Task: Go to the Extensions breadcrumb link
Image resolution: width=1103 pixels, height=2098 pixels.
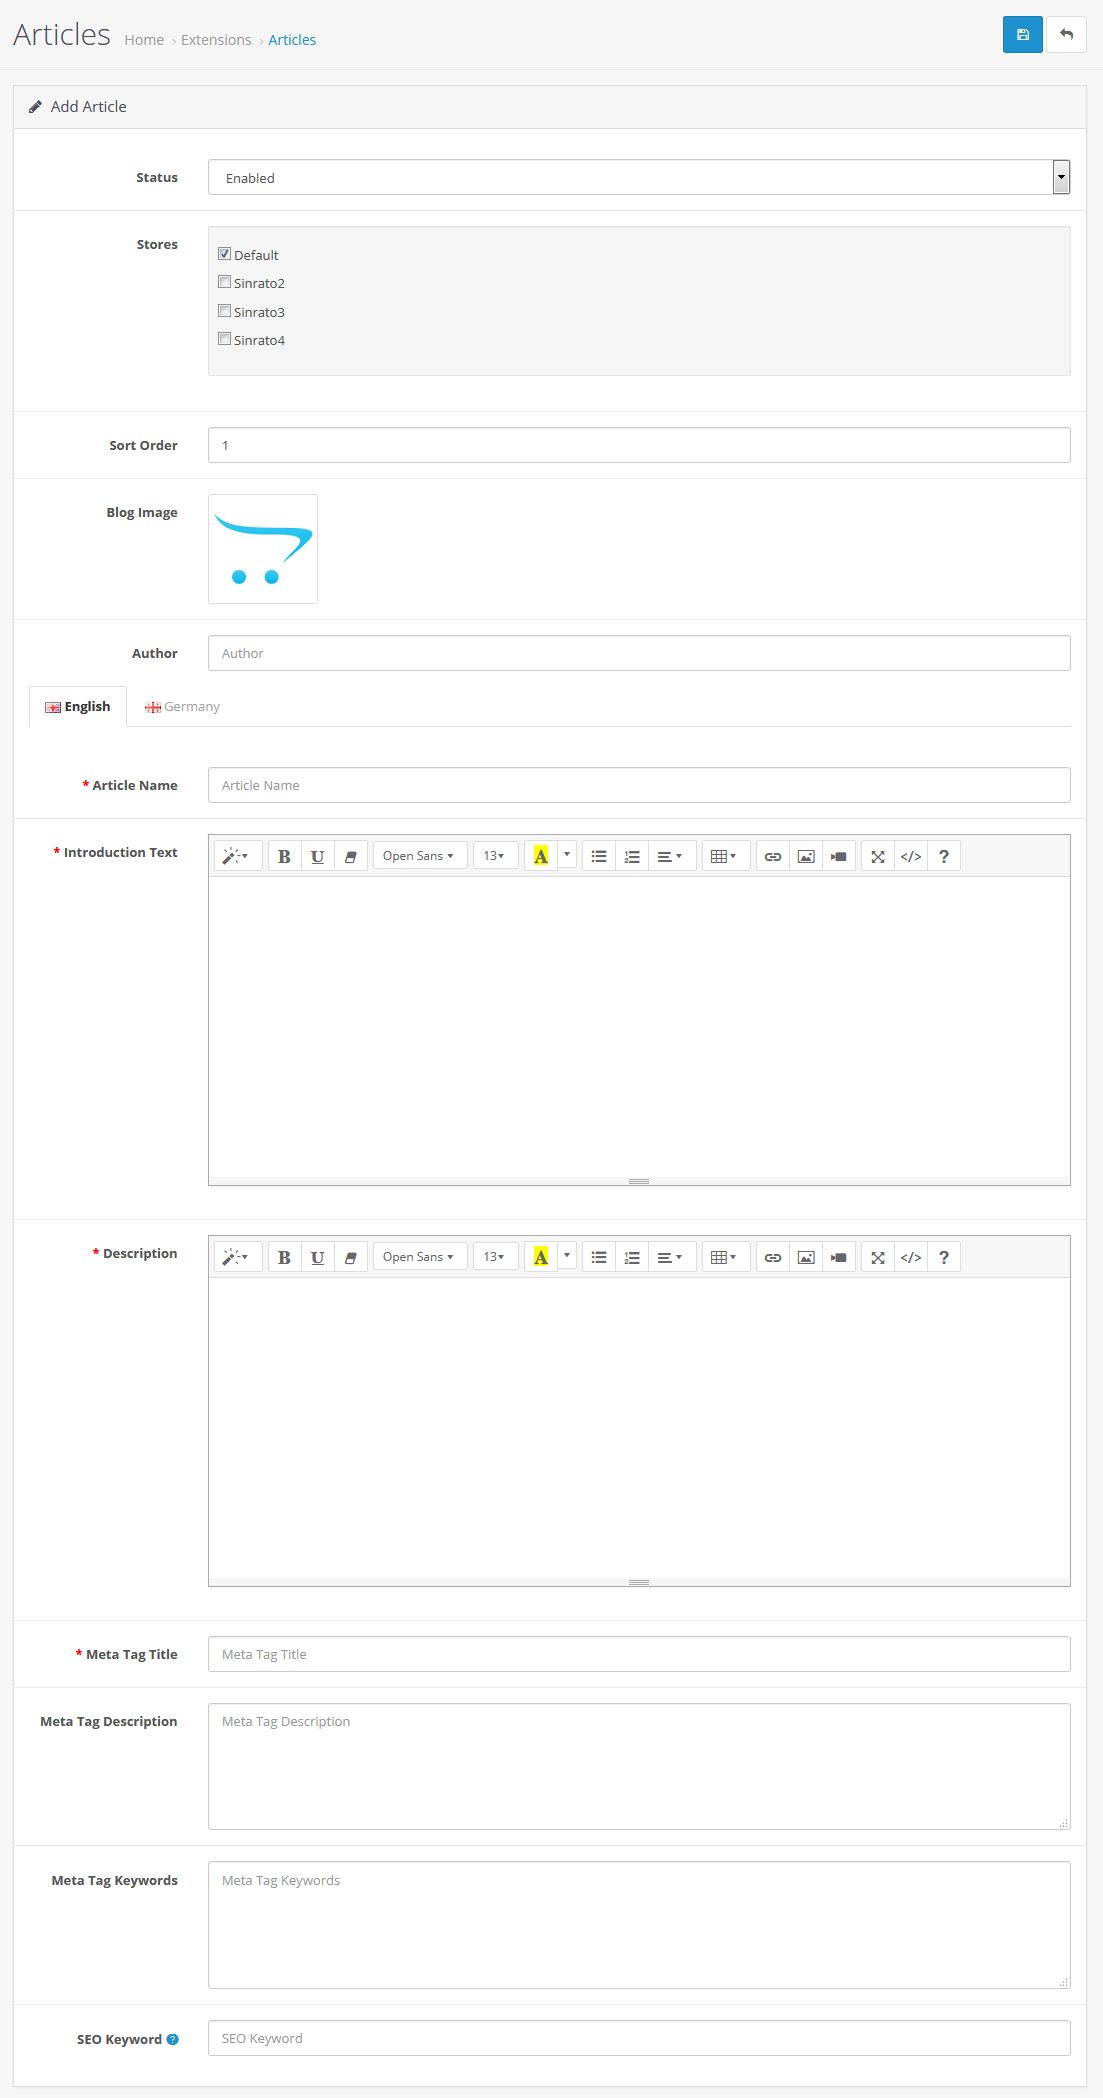Action: 216,40
